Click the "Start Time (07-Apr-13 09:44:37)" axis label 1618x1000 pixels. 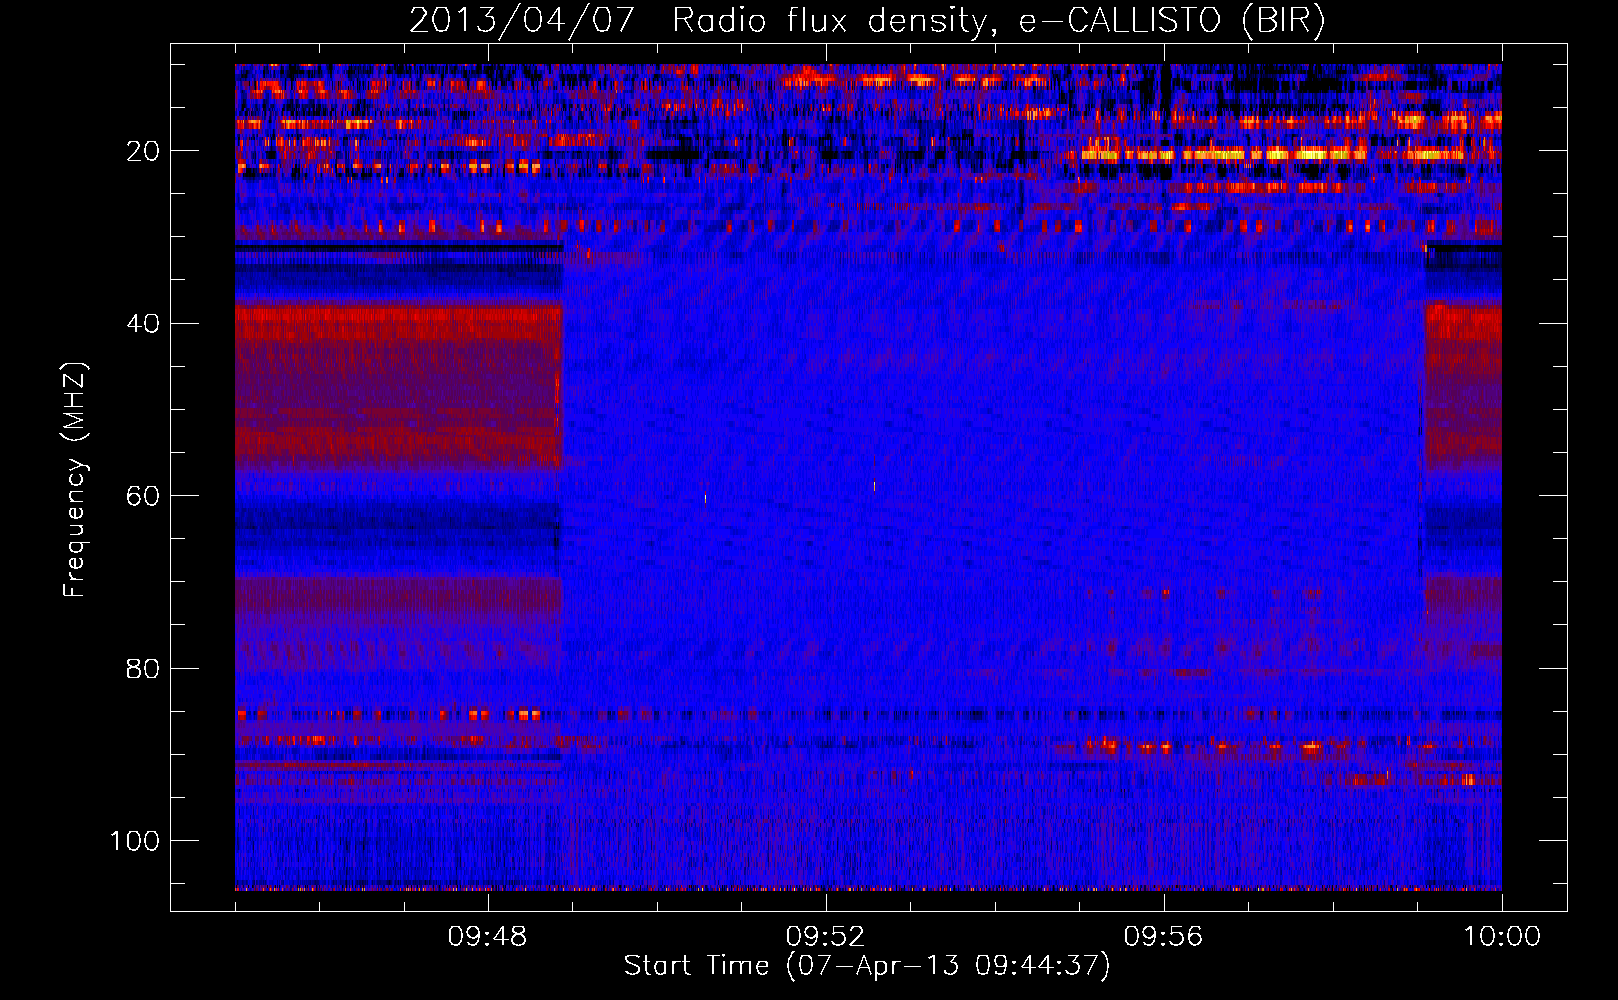coord(867,966)
